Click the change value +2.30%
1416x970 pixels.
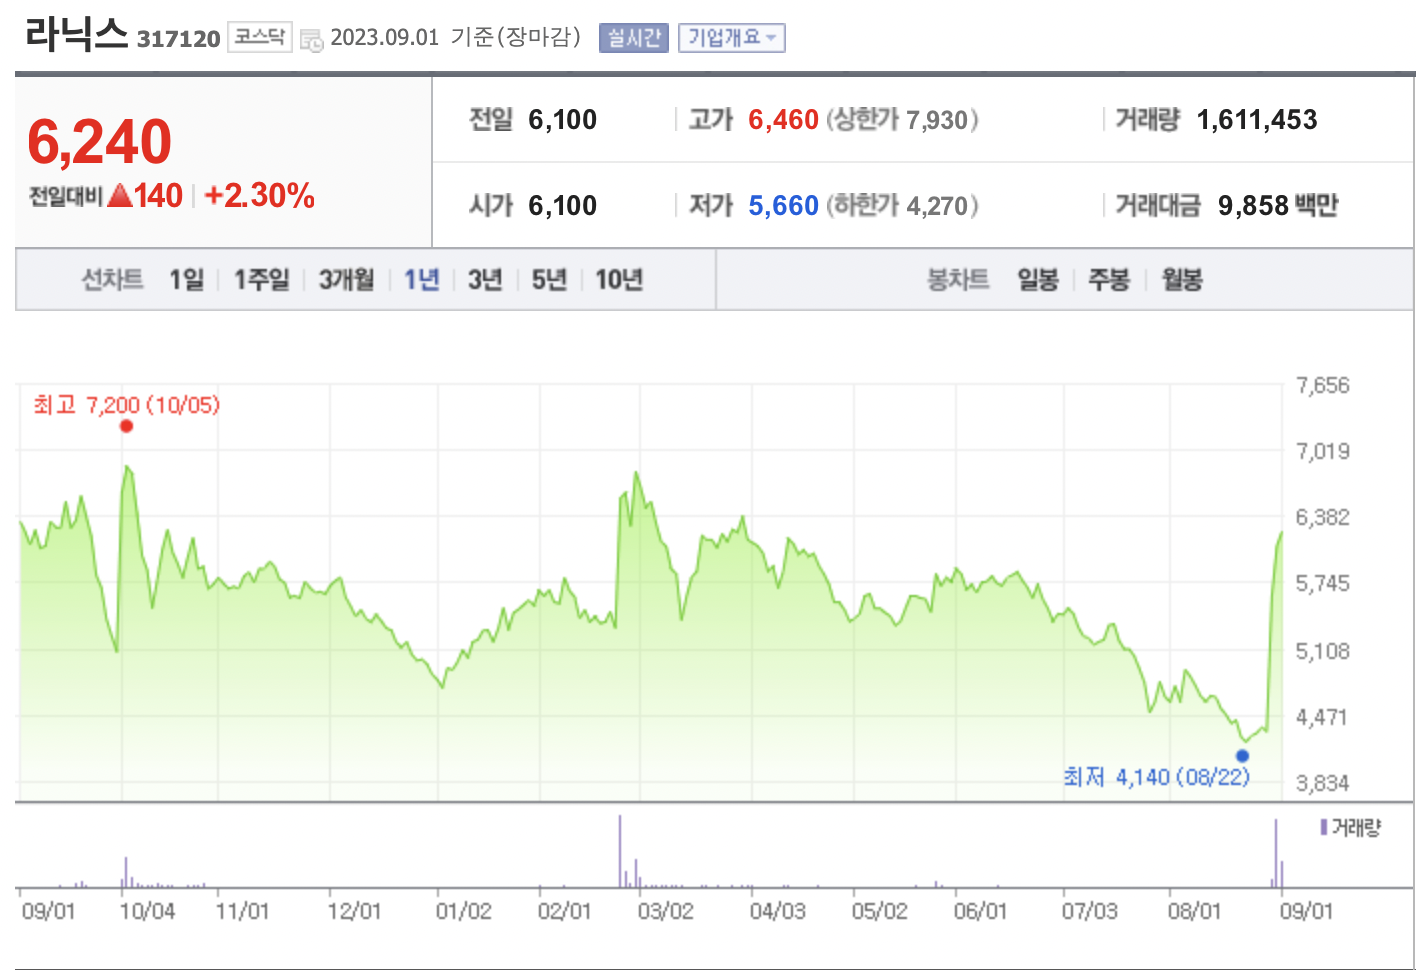(259, 195)
